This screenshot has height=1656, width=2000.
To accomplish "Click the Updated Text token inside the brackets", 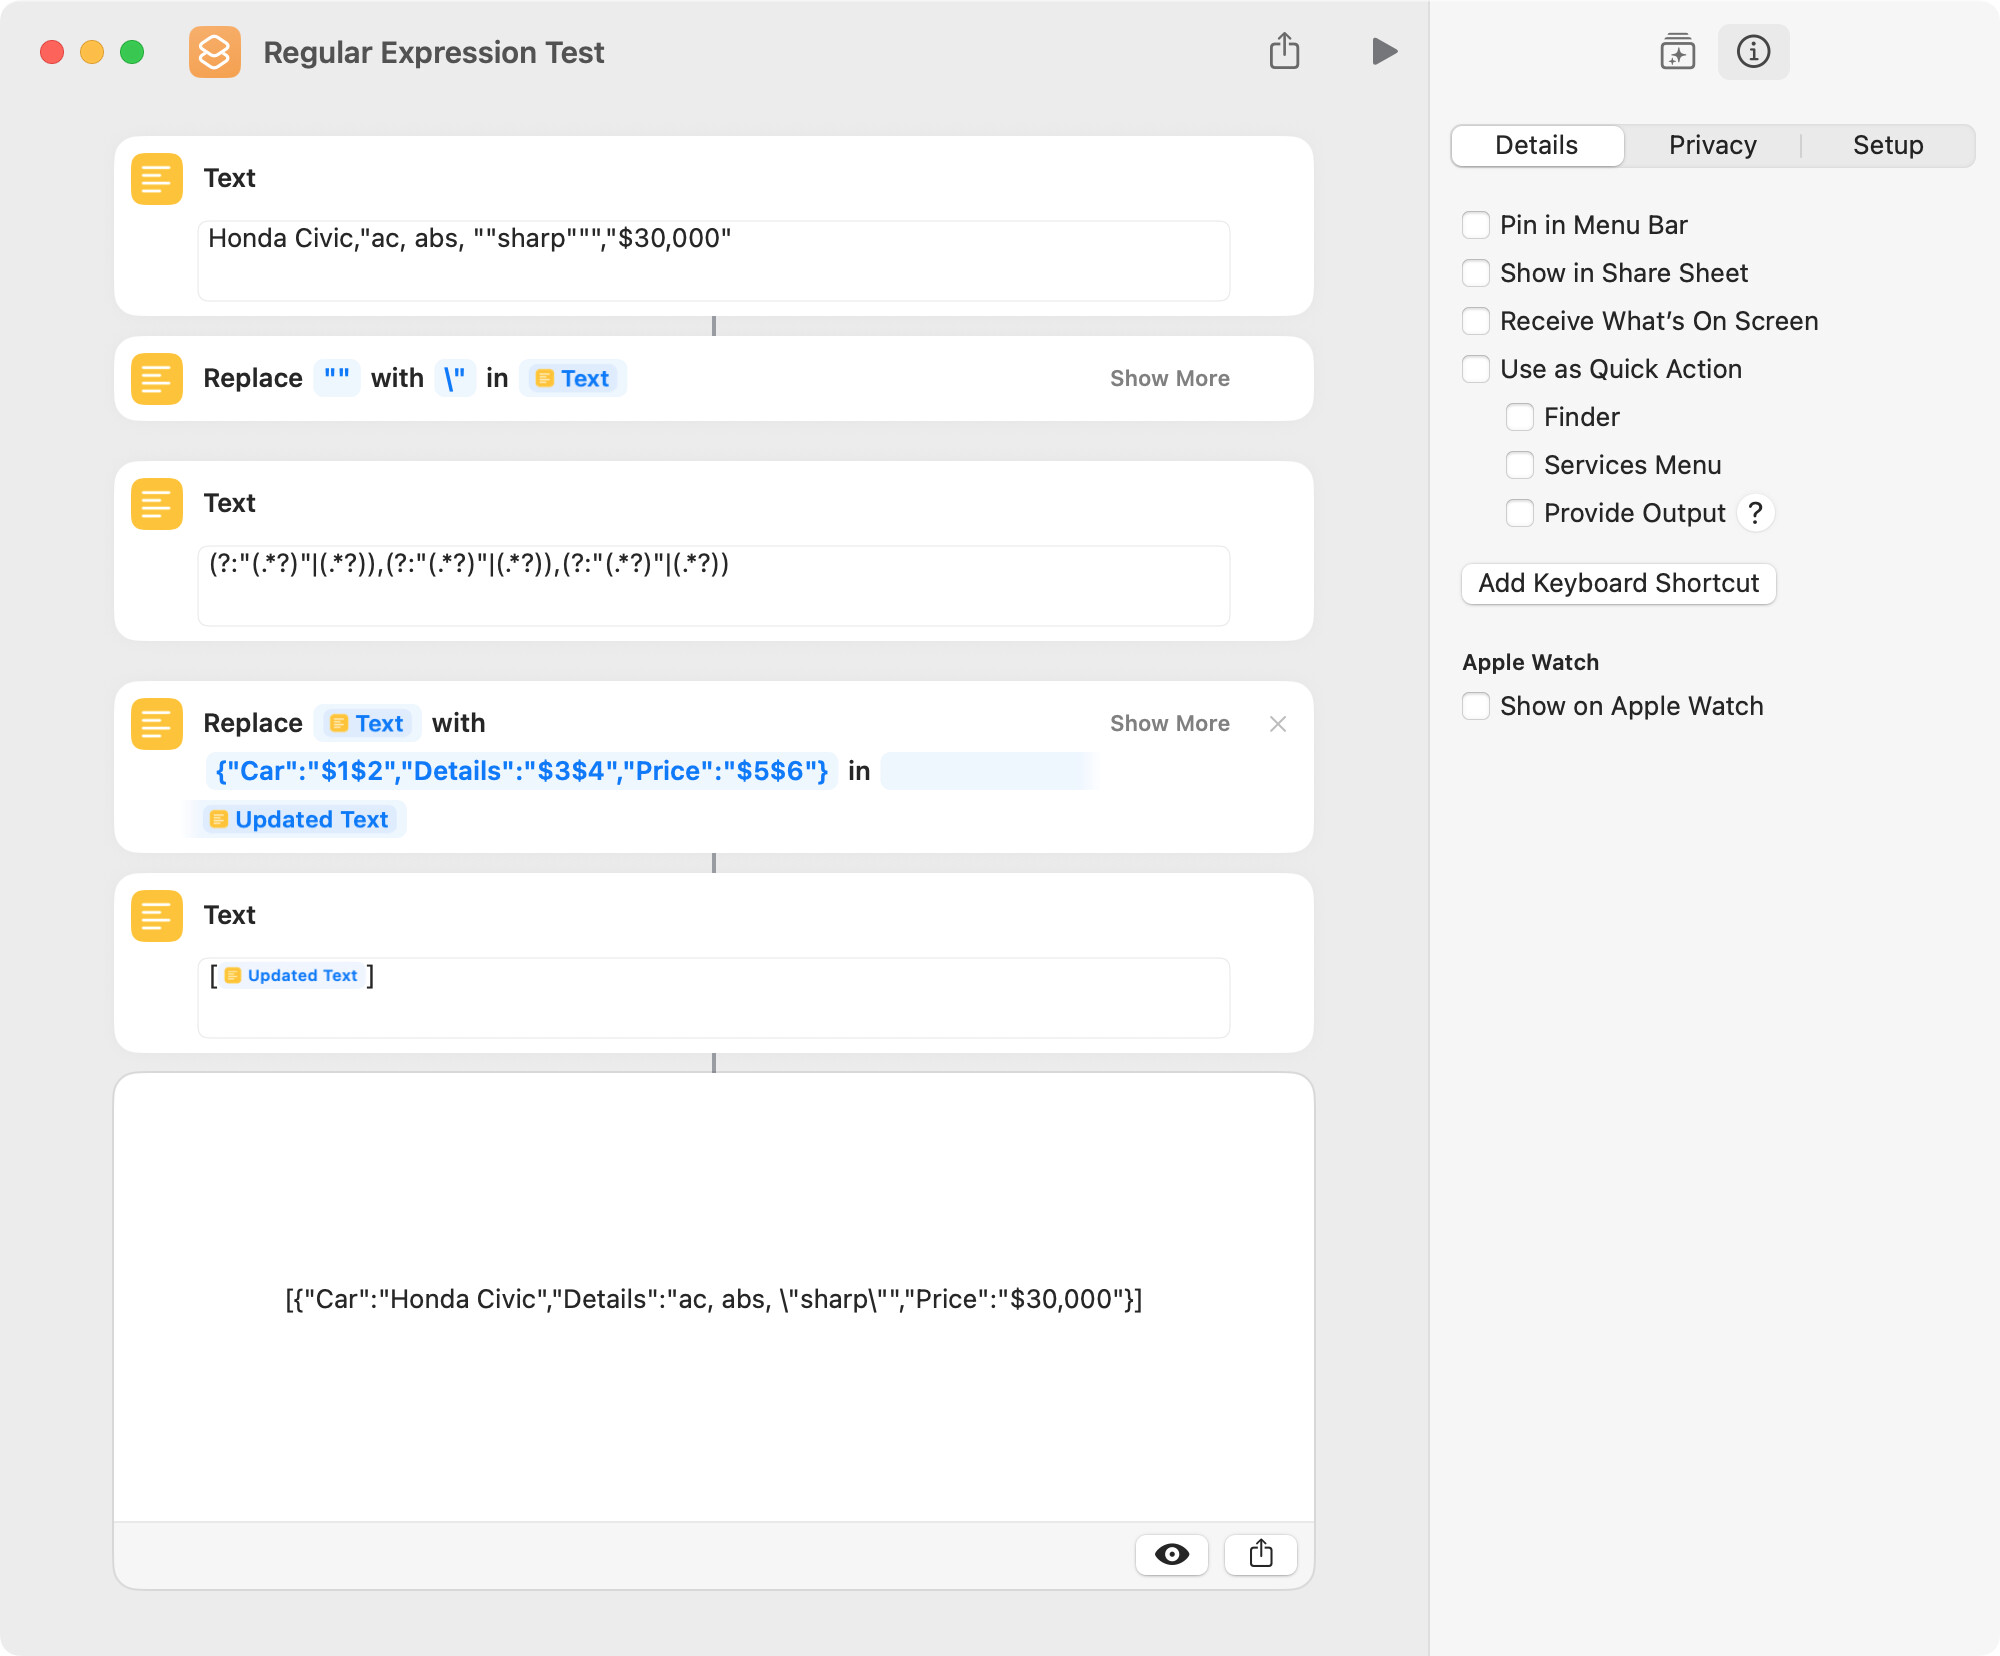I will 291,976.
